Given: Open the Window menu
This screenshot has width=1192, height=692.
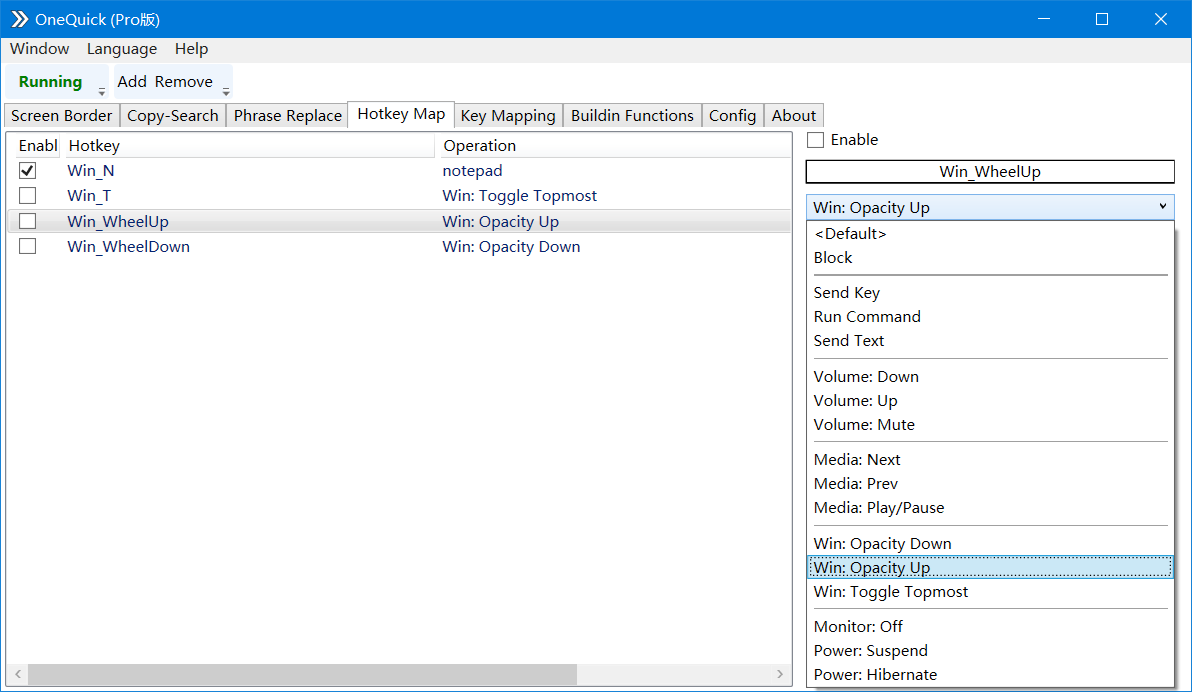Looking at the screenshot, I should coord(39,48).
